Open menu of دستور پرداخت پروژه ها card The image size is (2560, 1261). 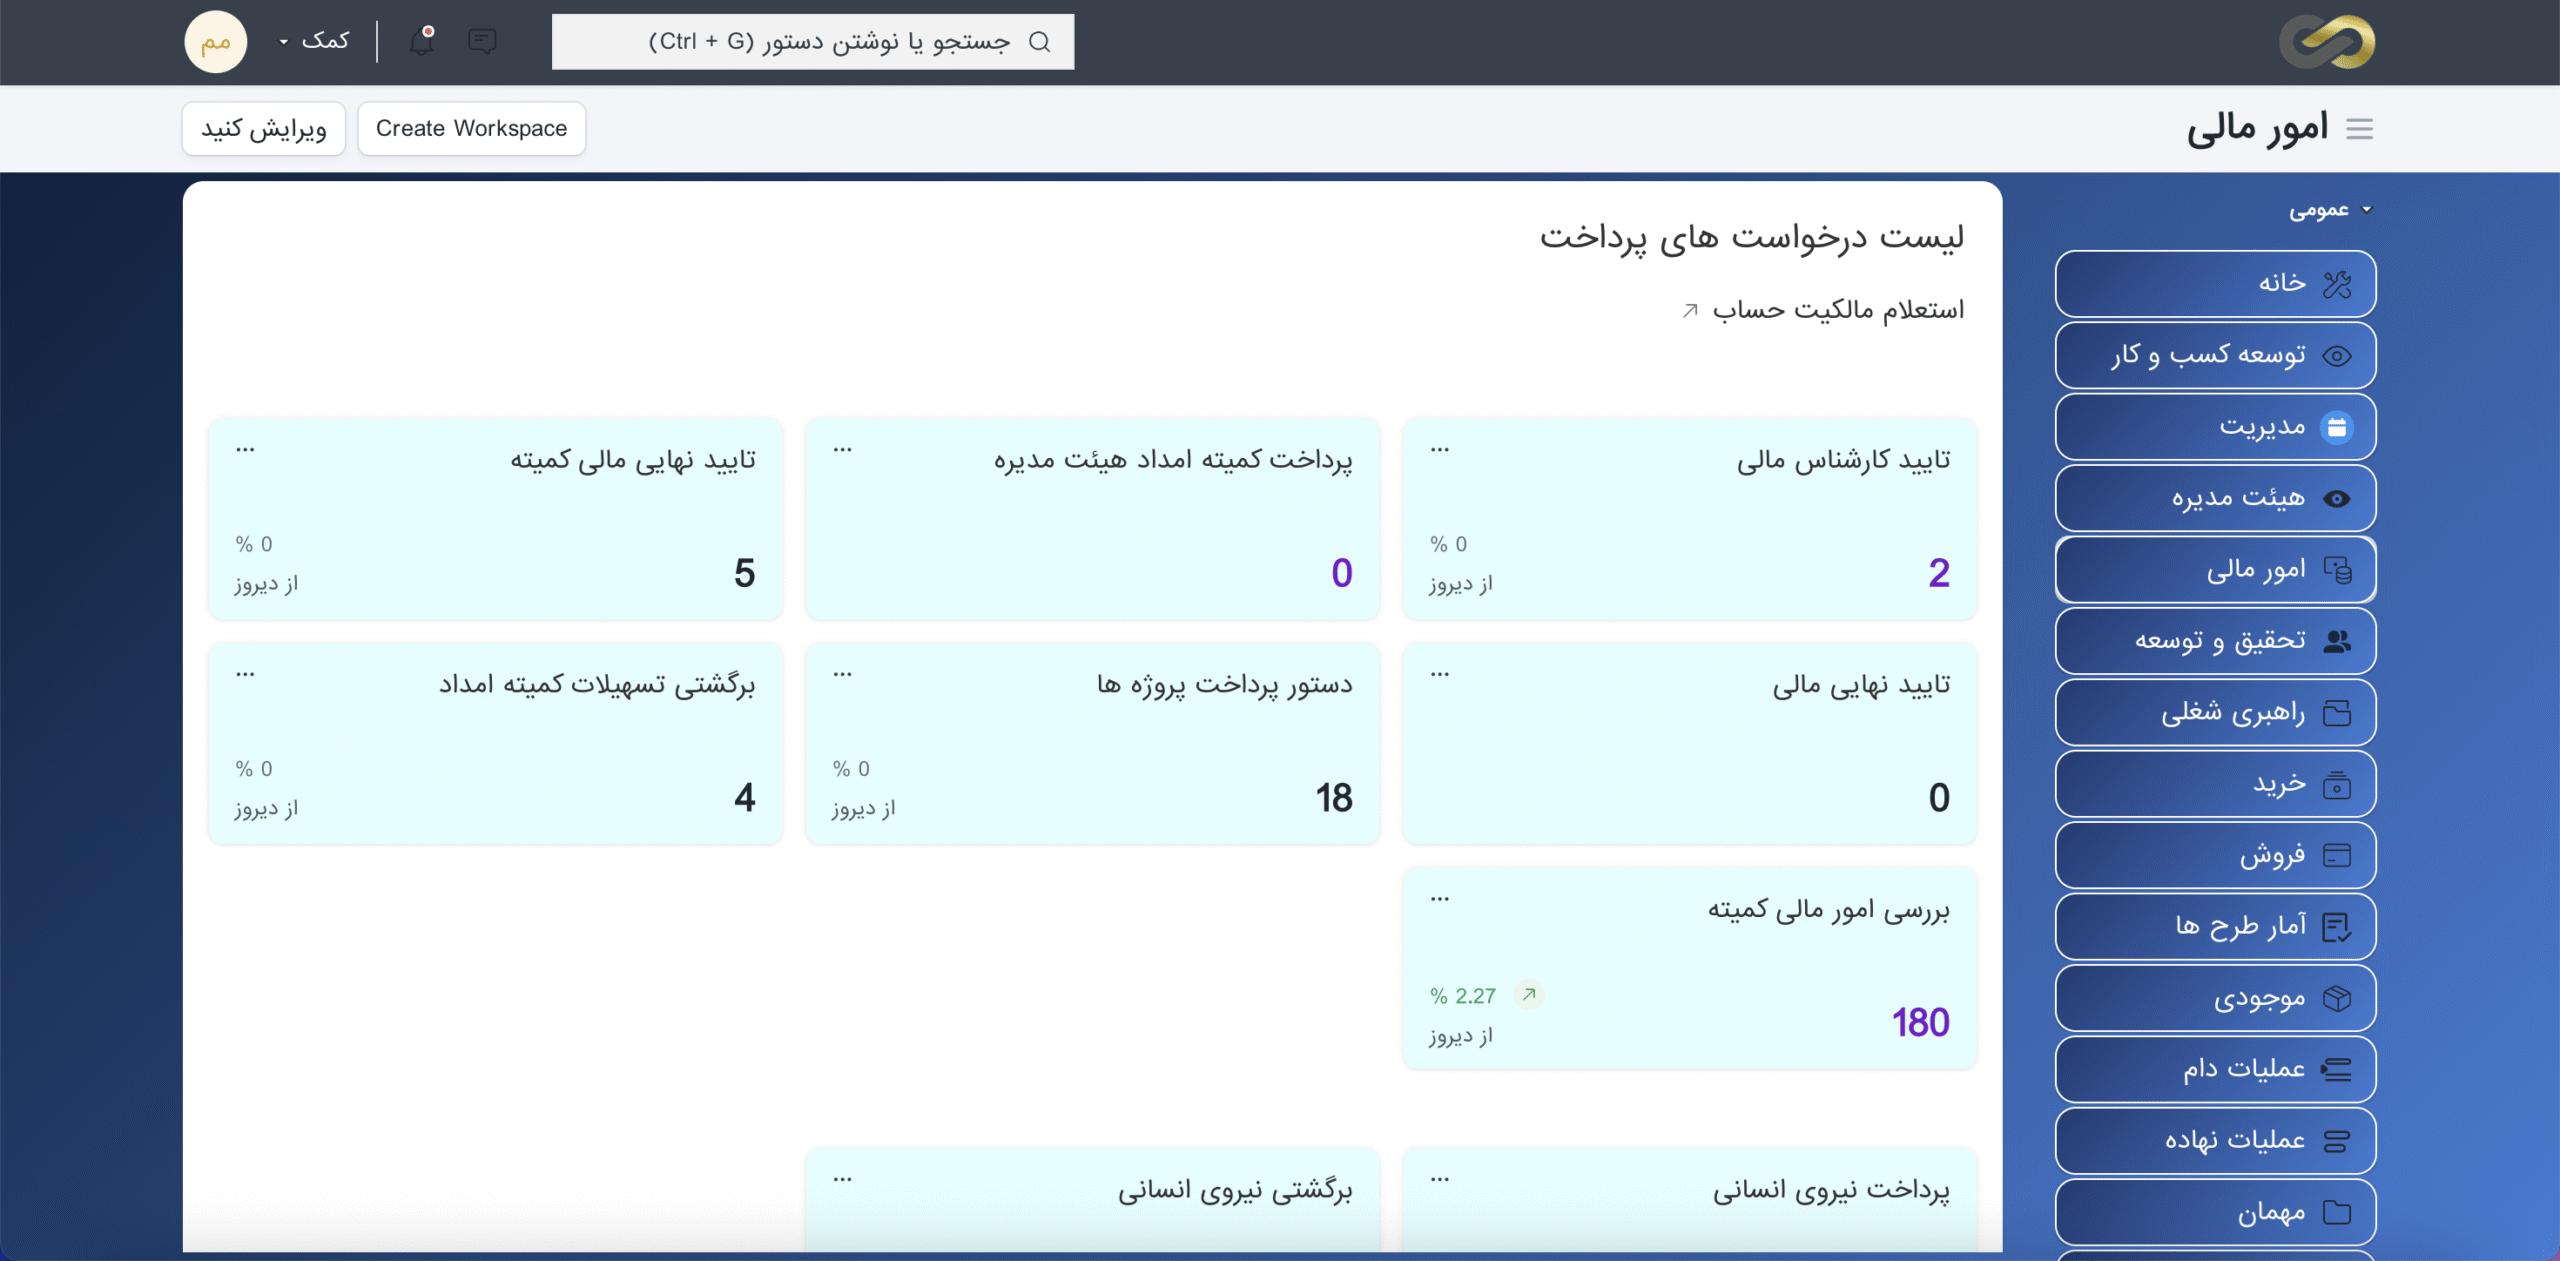click(x=843, y=675)
